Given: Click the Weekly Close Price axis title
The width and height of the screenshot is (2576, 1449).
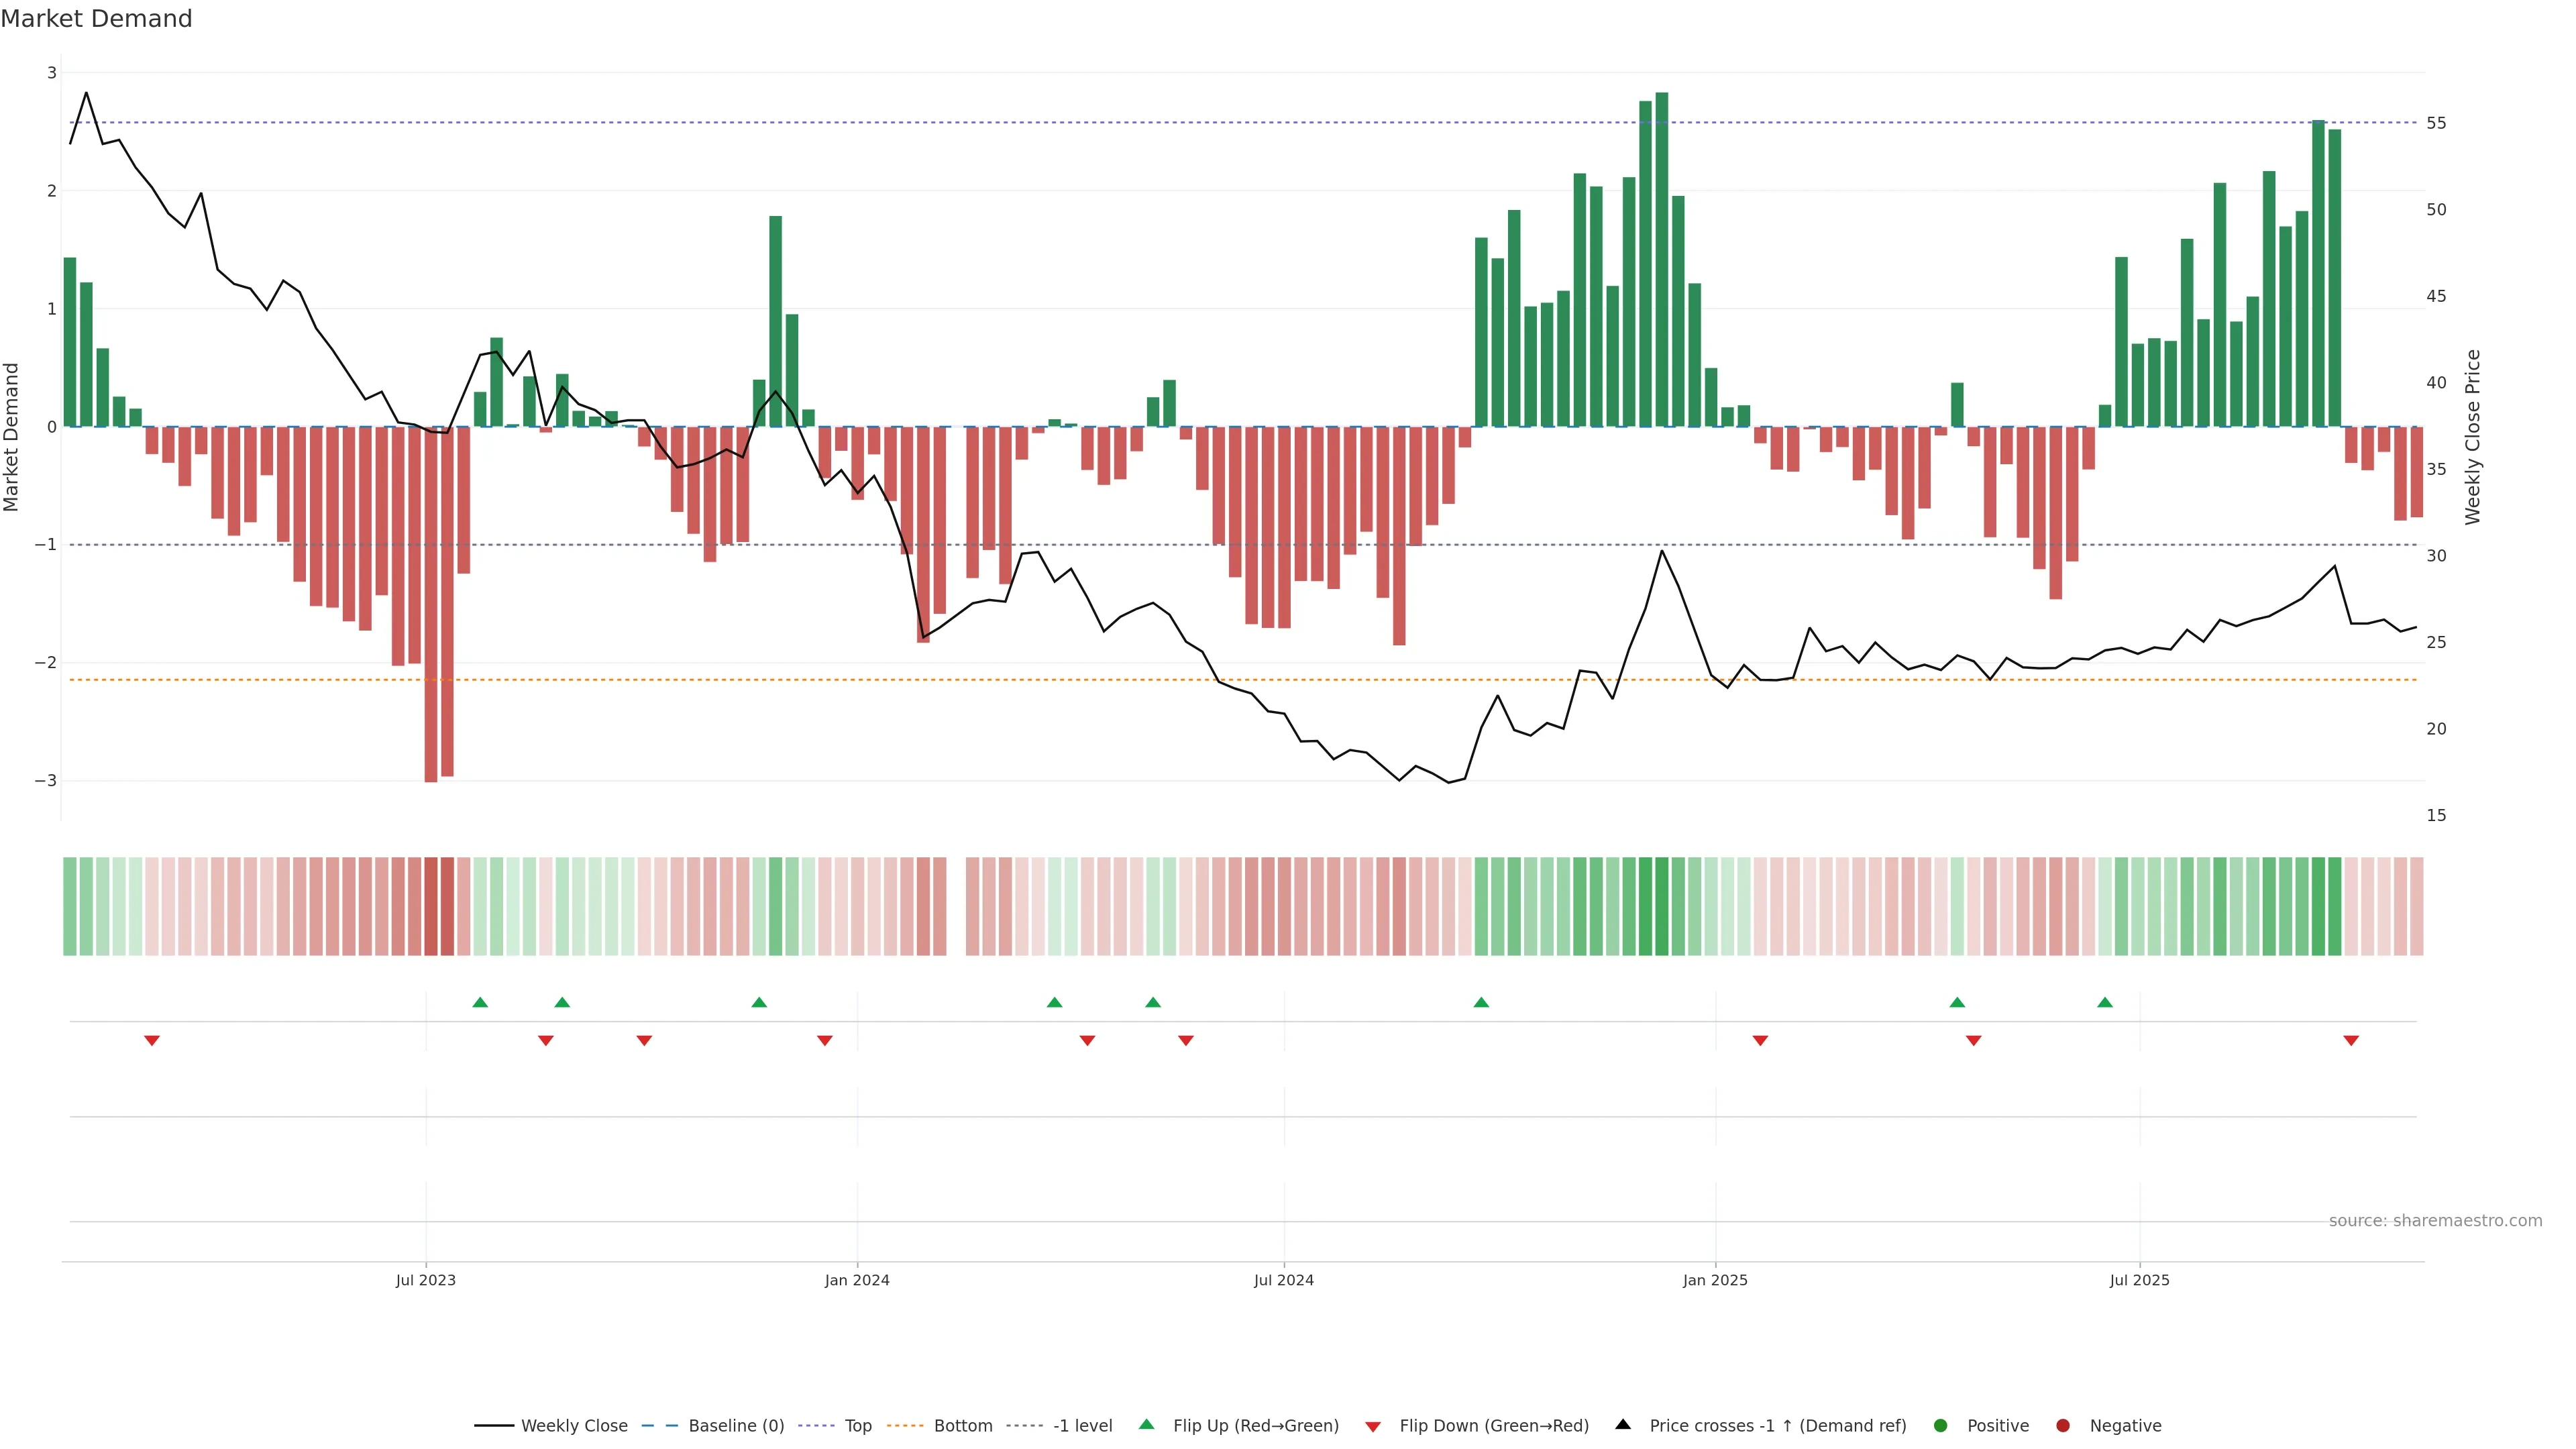Looking at the screenshot, I should pyautogui.click(x=2473, y=437).
